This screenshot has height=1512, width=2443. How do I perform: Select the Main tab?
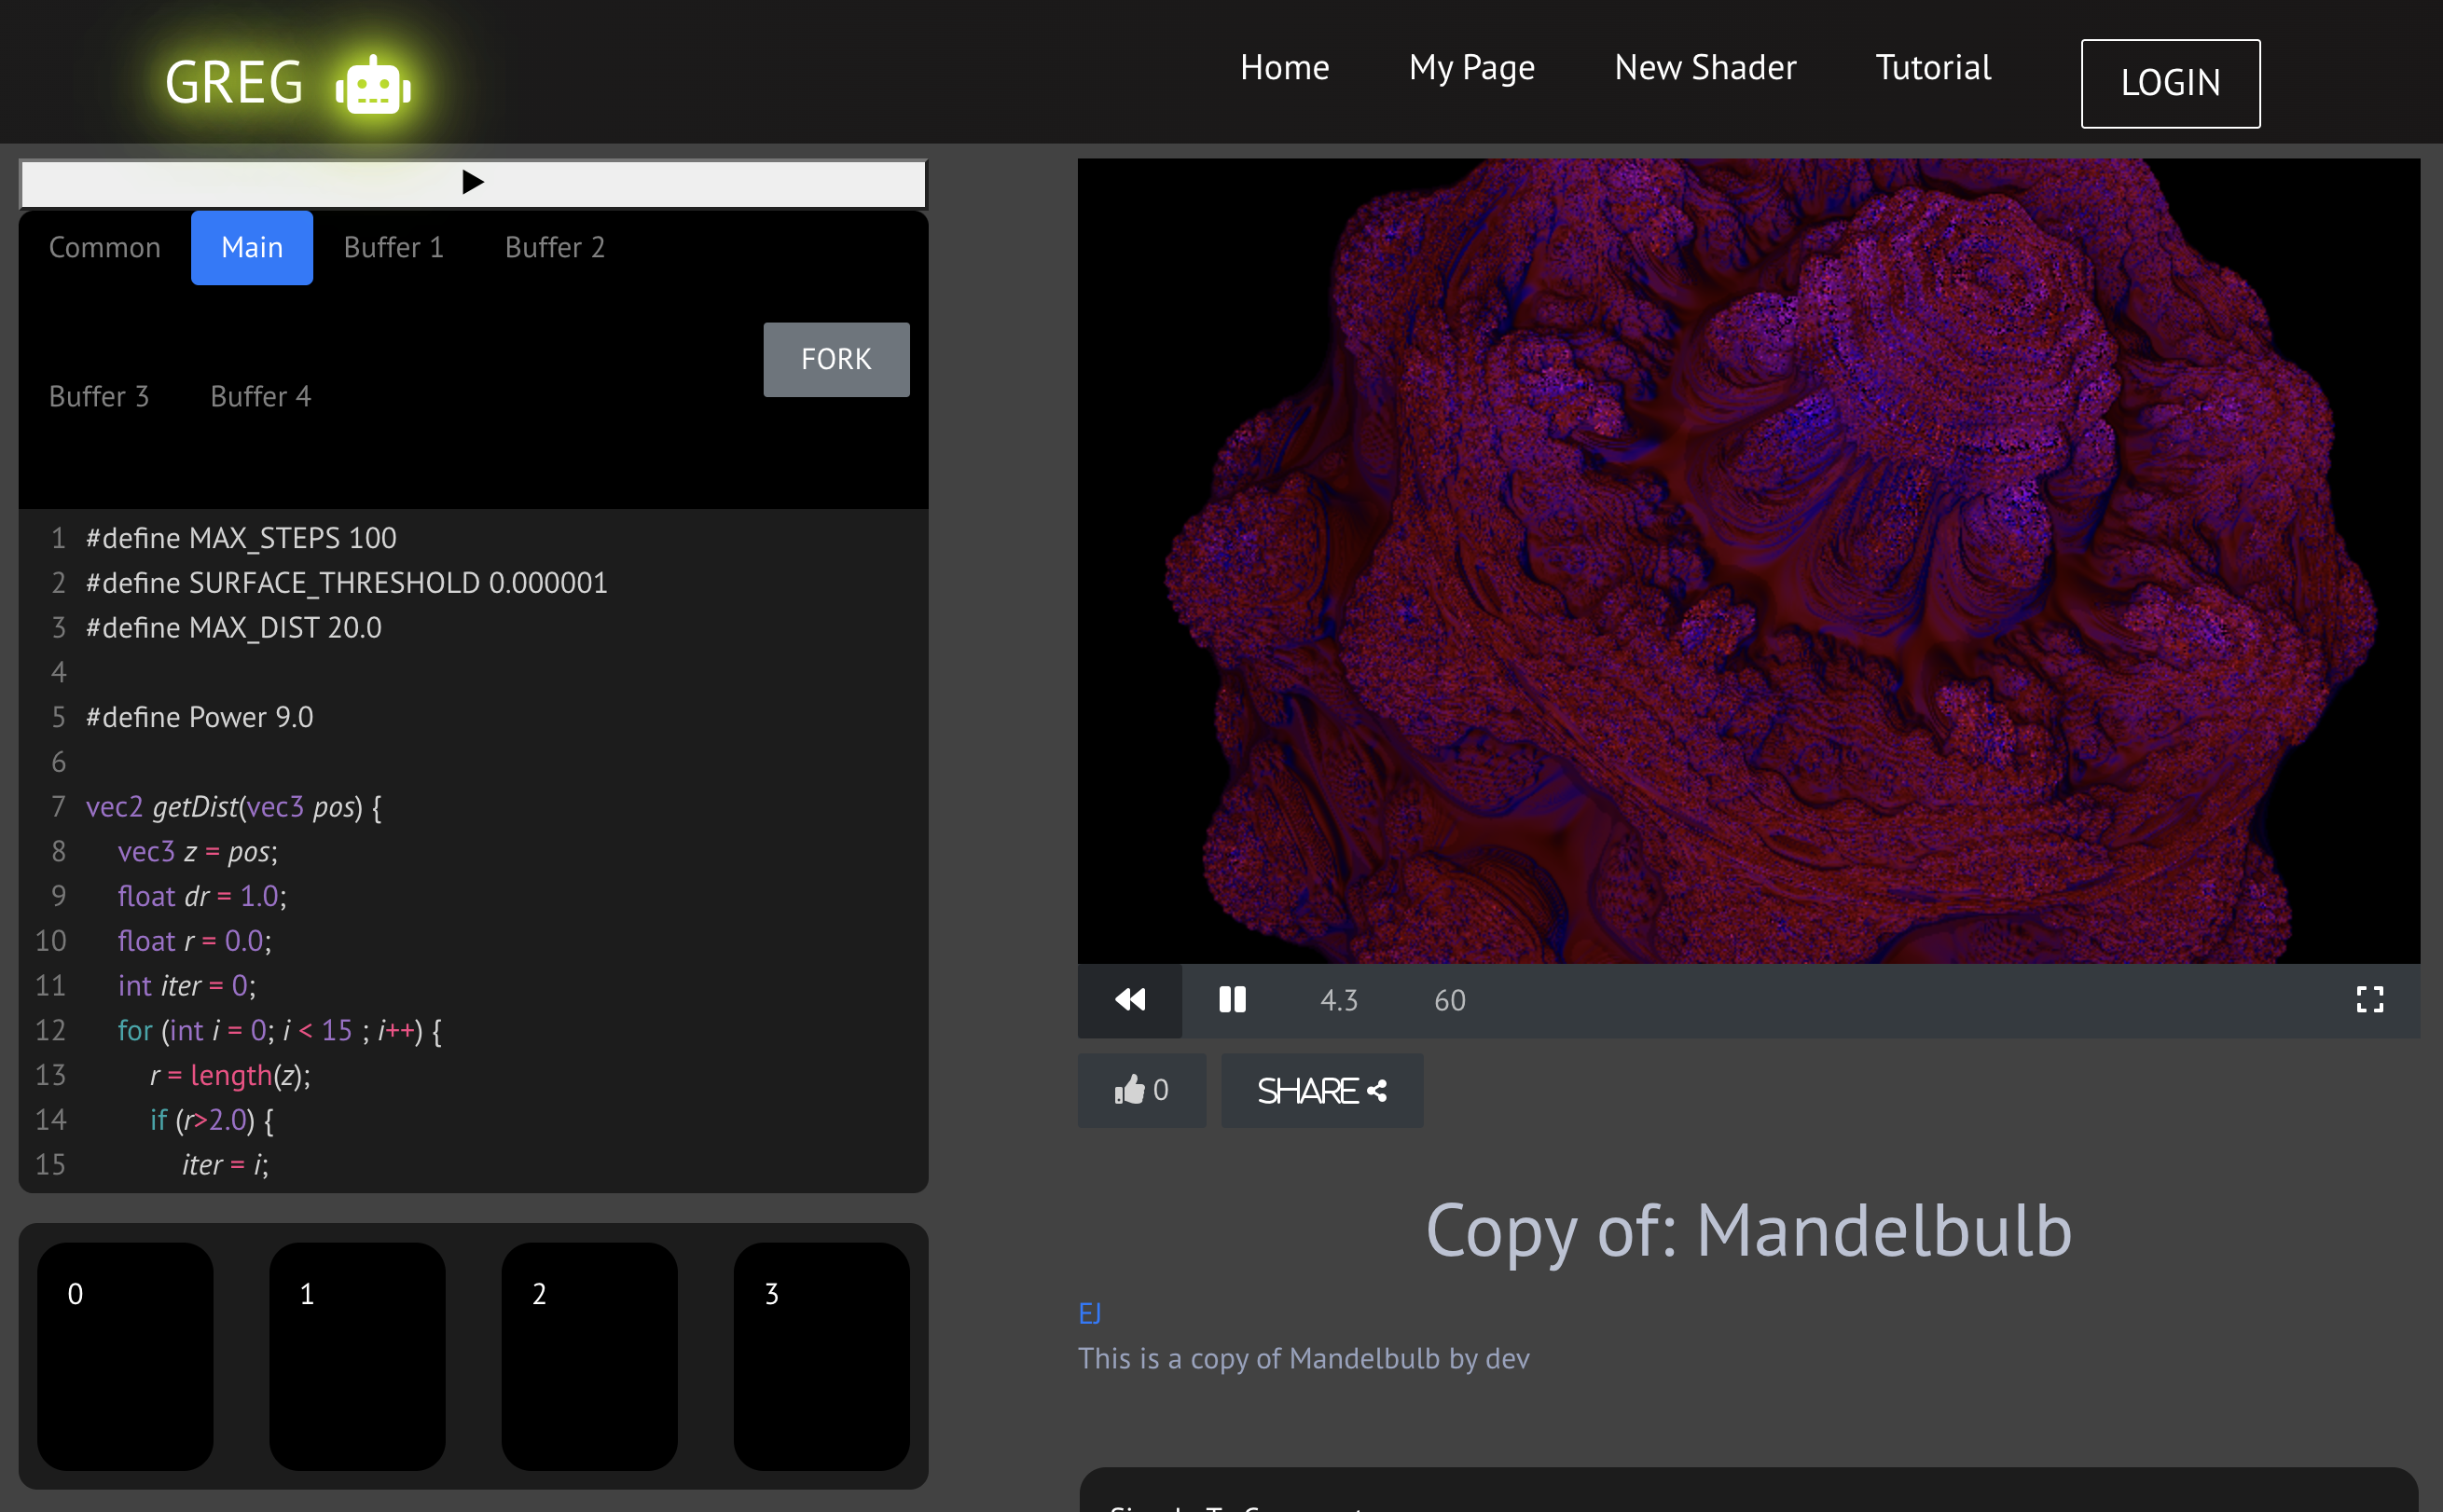(252, 247)
